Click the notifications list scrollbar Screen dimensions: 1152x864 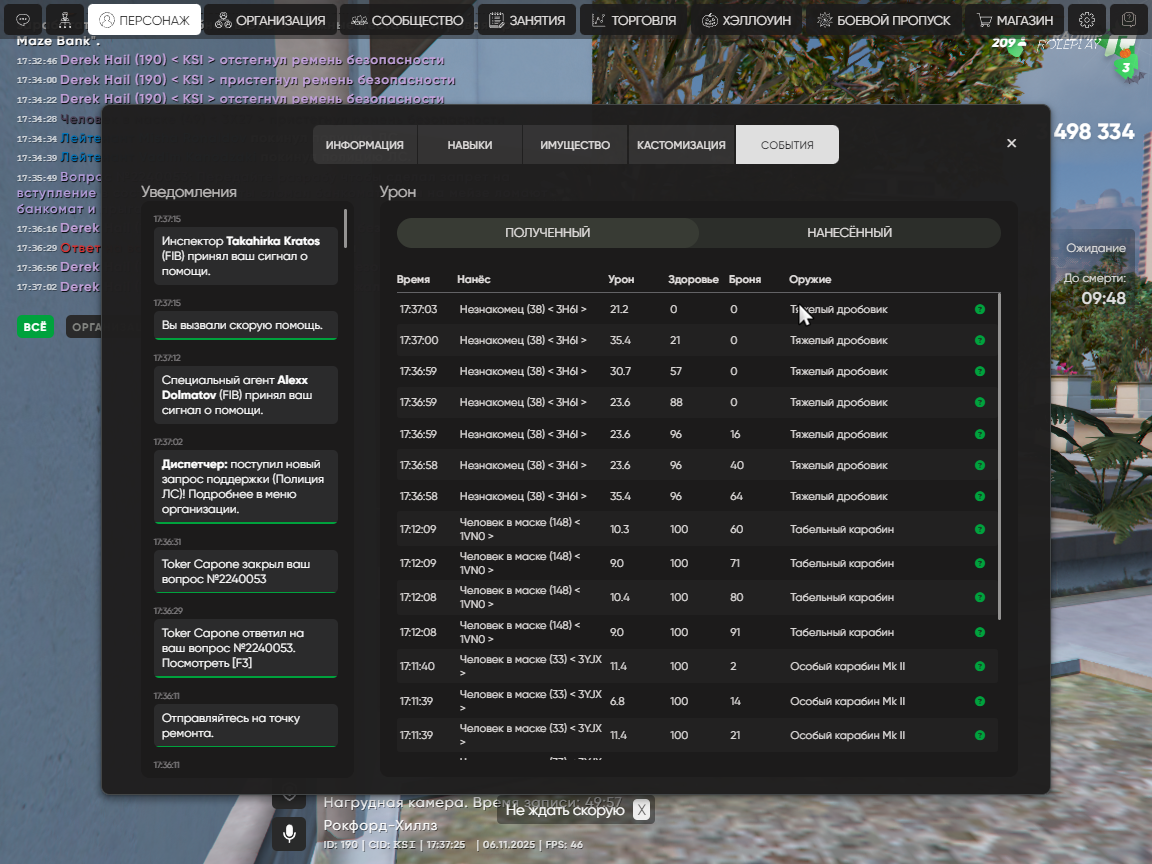coord(345,228)
